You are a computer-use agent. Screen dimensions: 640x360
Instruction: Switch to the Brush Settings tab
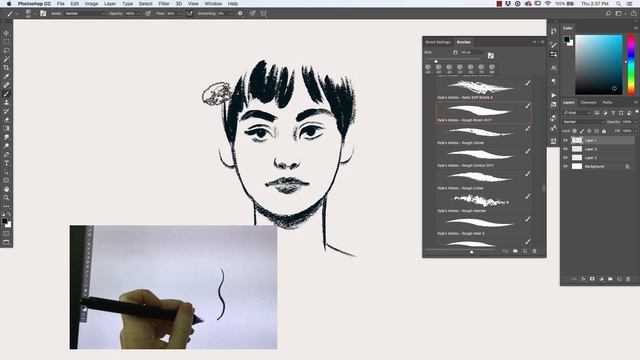tap(438, 42)
